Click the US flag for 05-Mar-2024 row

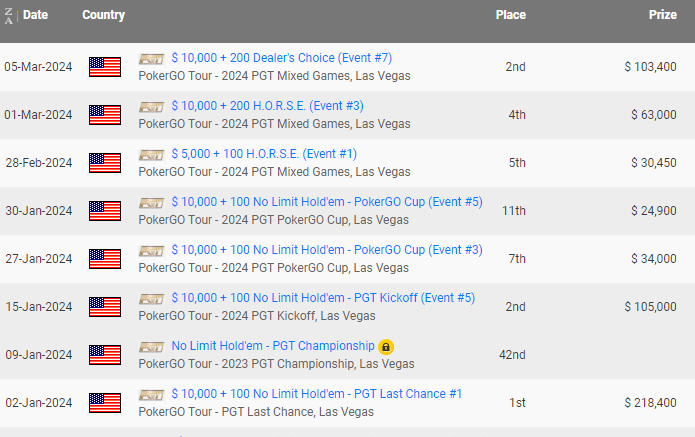pyautogui.click(x=105, y=67)
